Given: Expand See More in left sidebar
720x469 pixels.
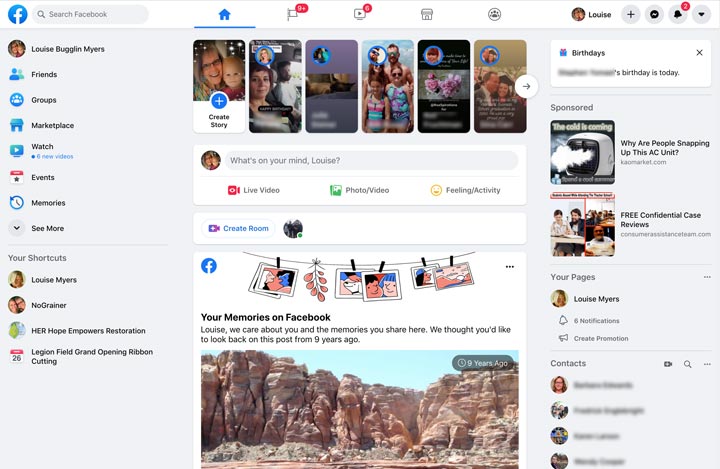Looking at the screenshot, I should tap(37, 228).
